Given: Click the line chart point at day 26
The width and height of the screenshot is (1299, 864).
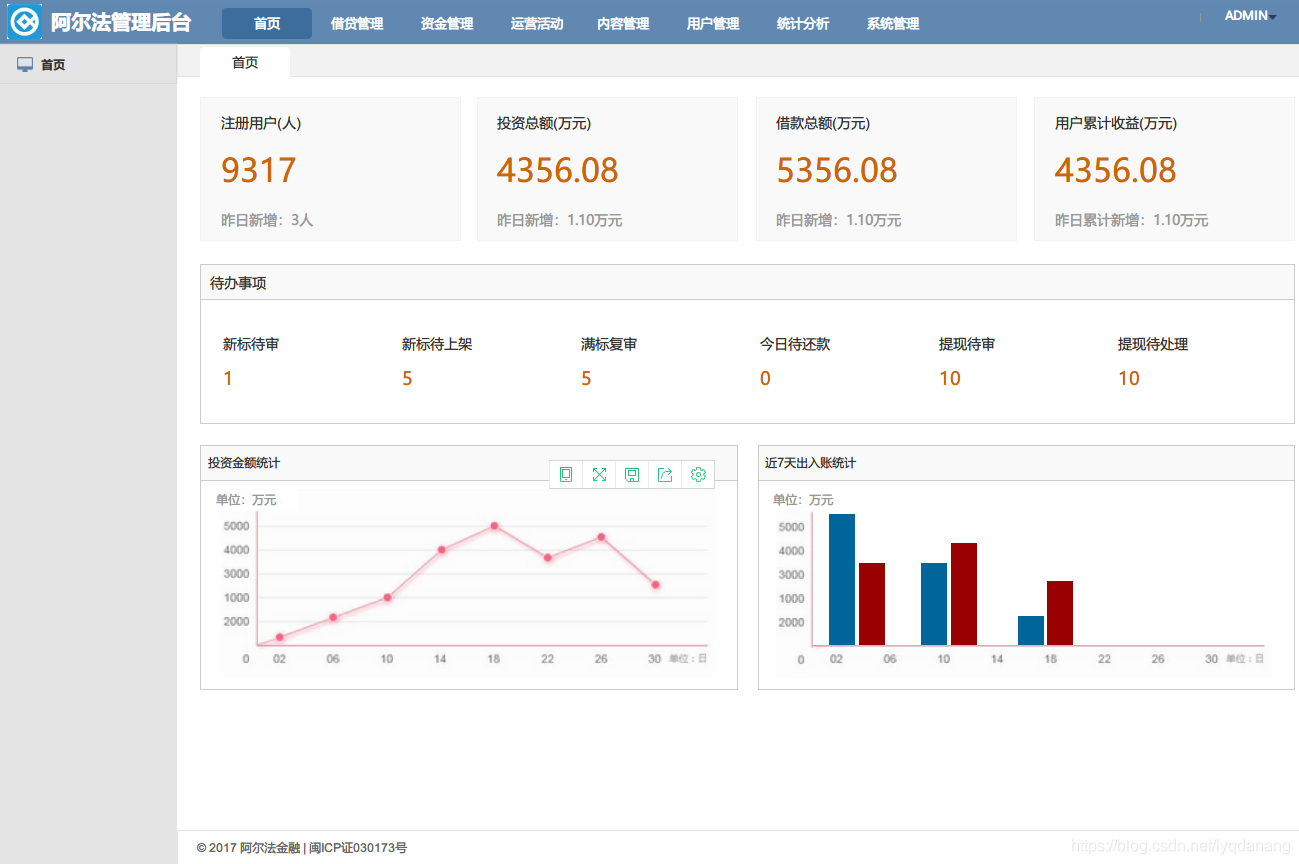Looking at the screenshot, I should [x=601, y=537].
